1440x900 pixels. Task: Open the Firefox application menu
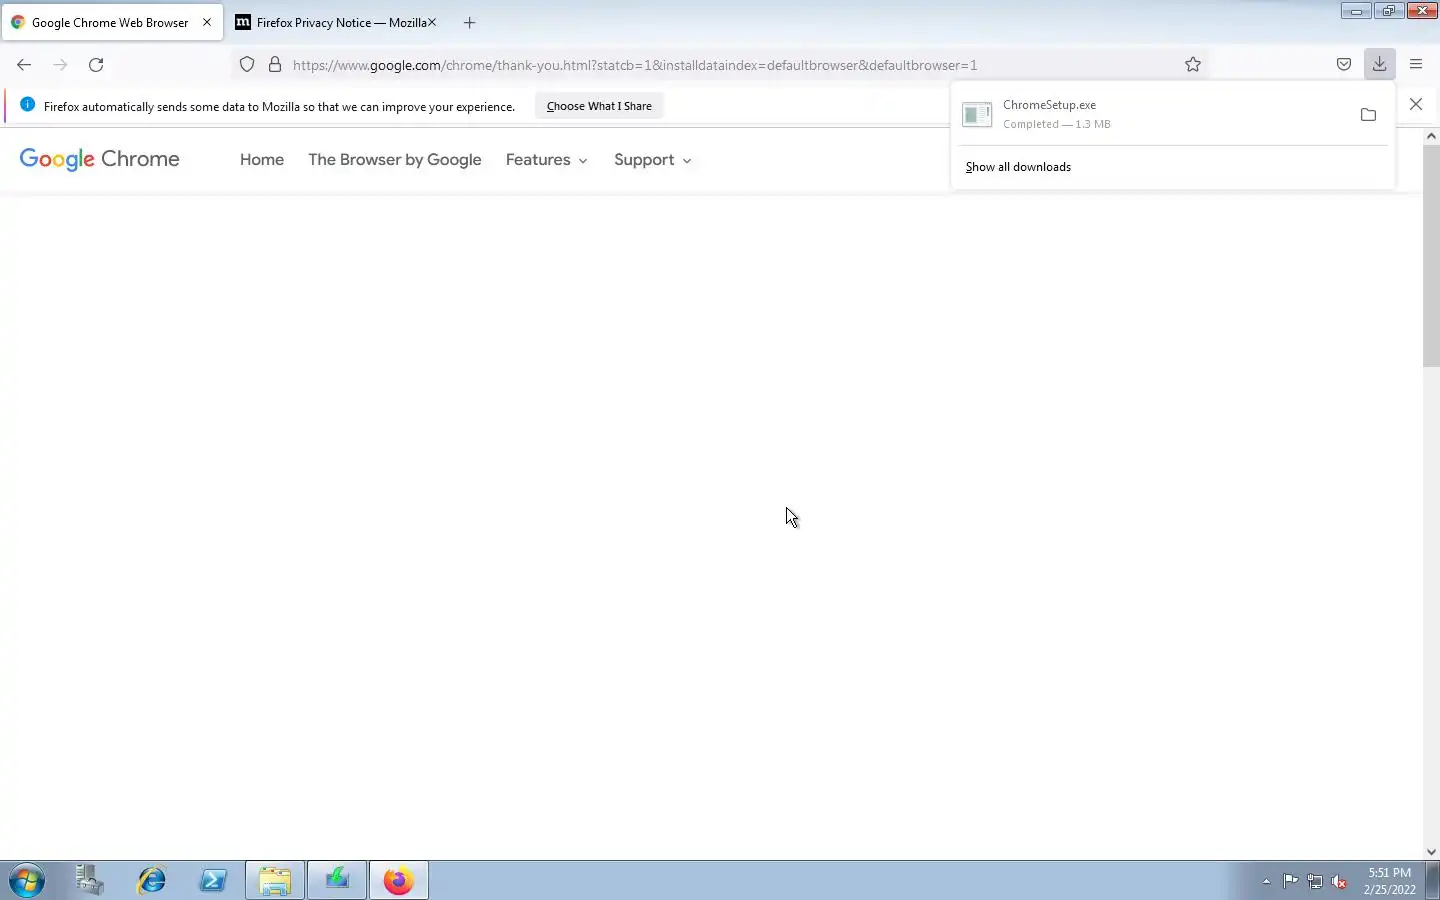coord(1416,65)
